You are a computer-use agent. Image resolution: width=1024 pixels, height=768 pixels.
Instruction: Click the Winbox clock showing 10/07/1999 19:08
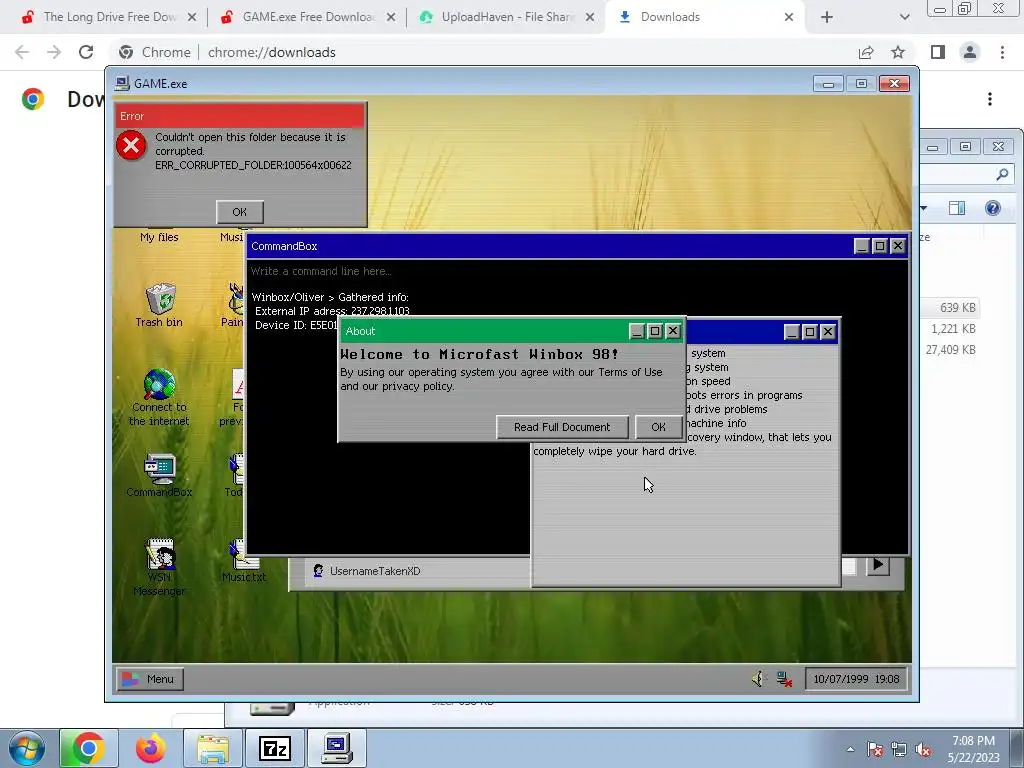[856, 679]
